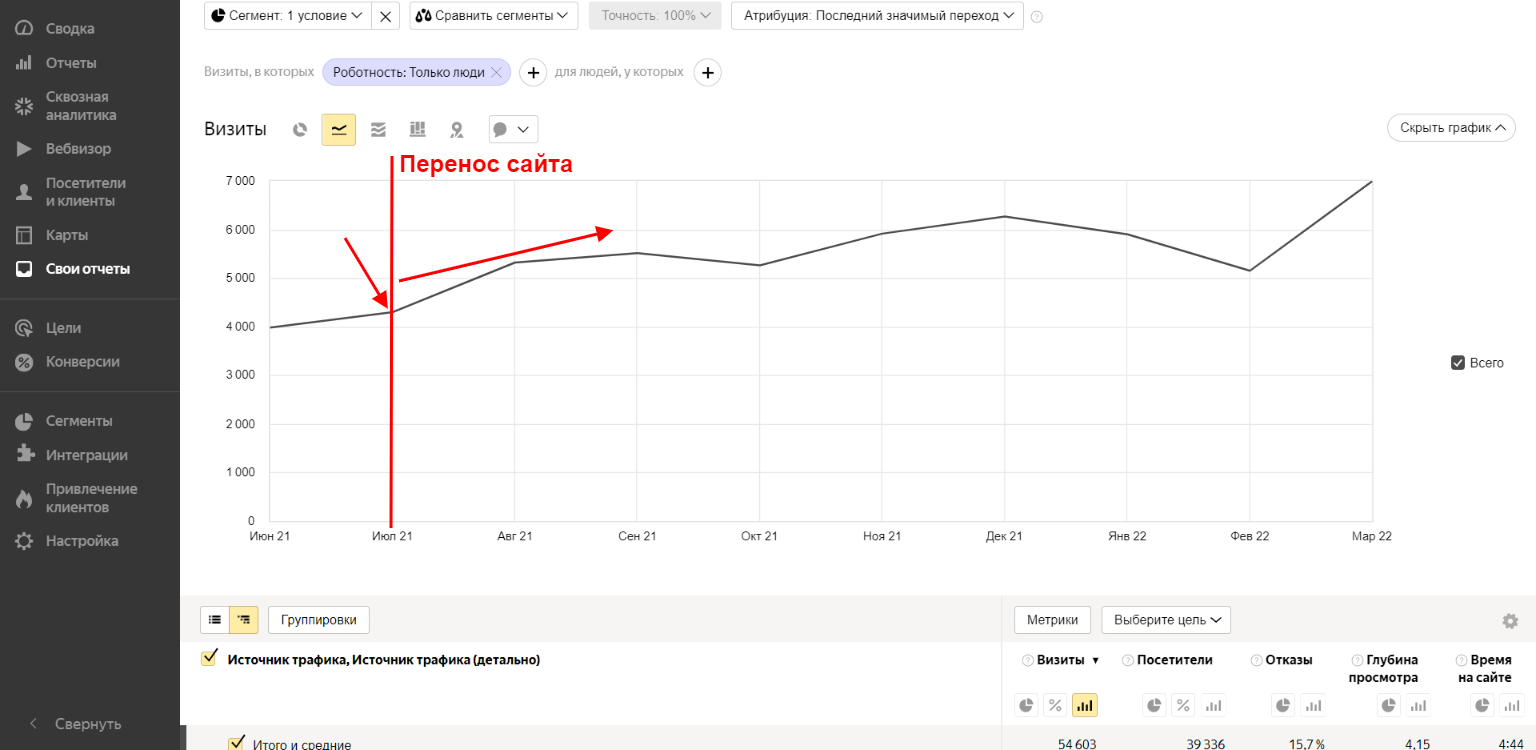Open Настройка settings page

click(x=82, y=541)
